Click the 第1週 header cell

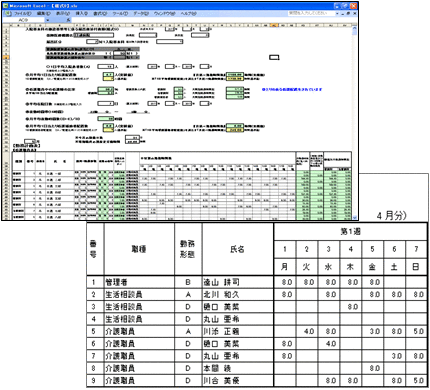[x=350, y=232]
